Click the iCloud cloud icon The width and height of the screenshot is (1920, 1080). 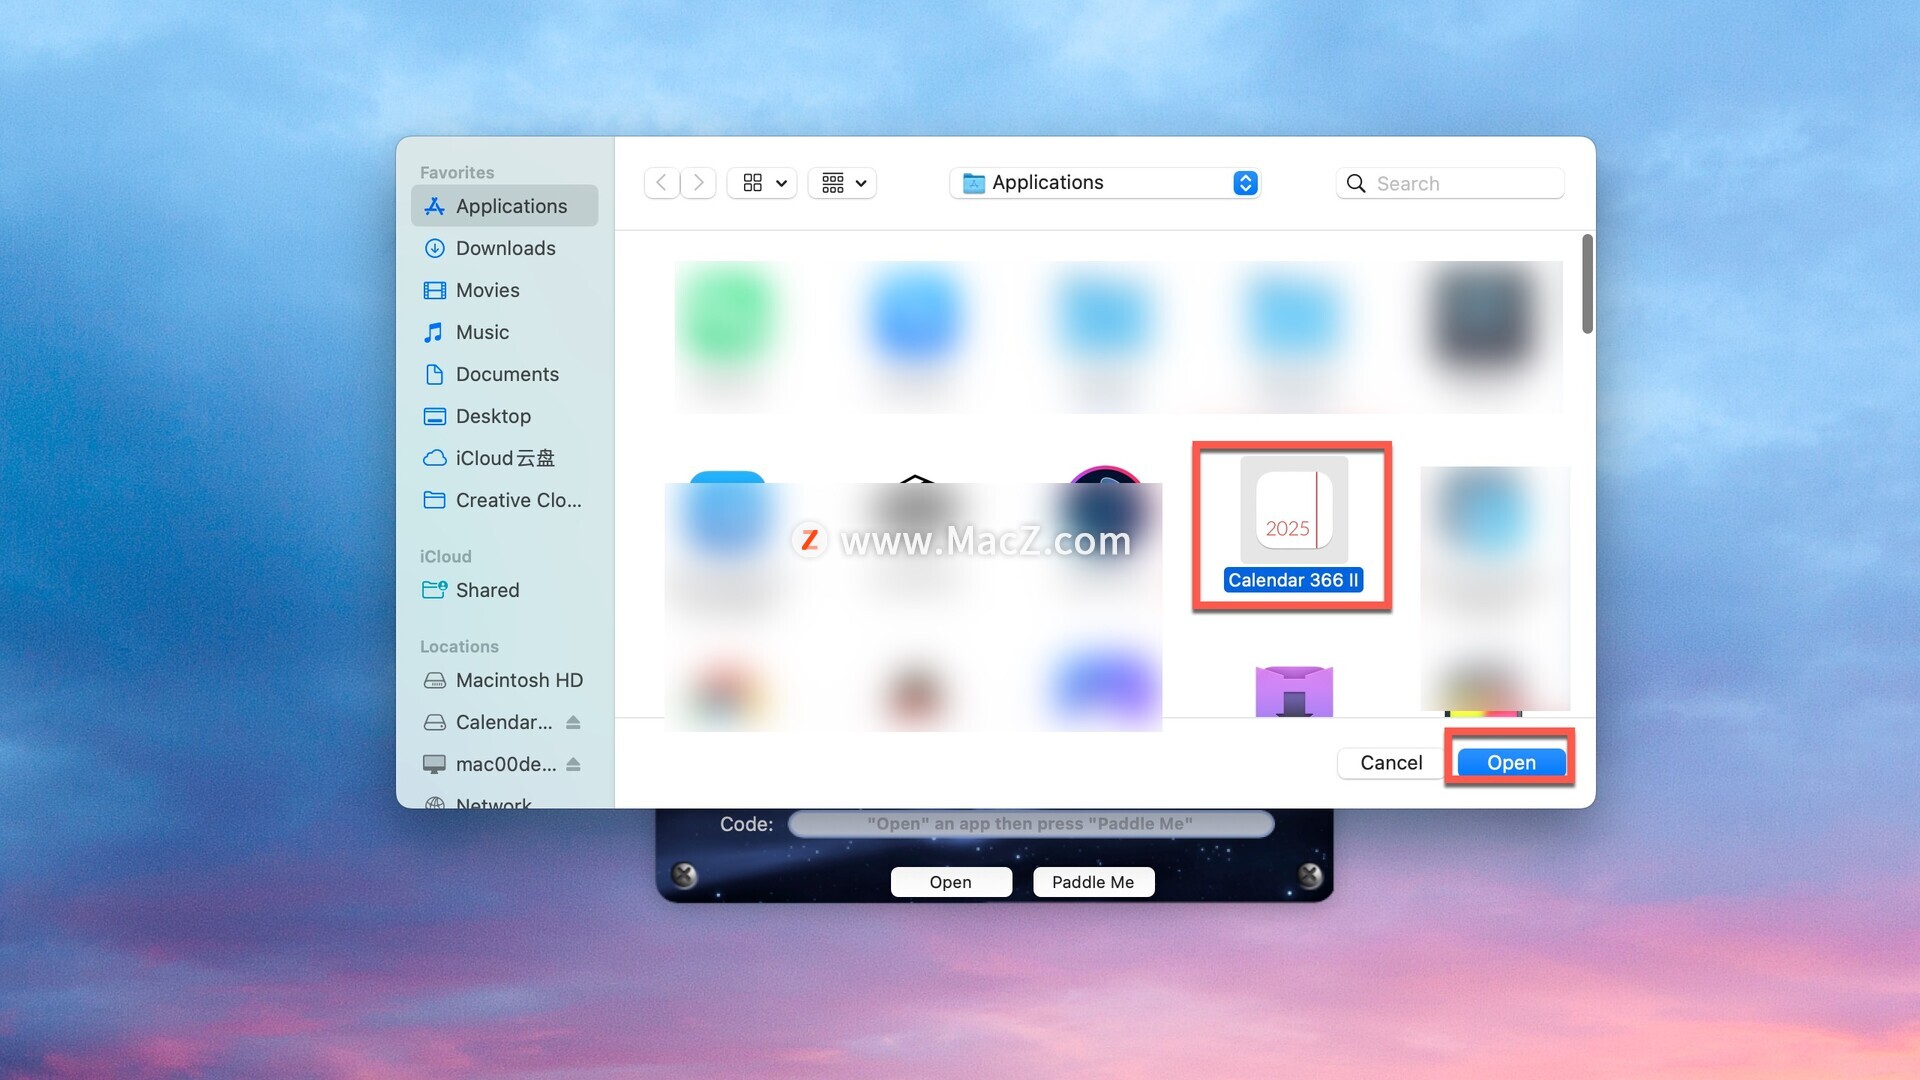point(434,458)
